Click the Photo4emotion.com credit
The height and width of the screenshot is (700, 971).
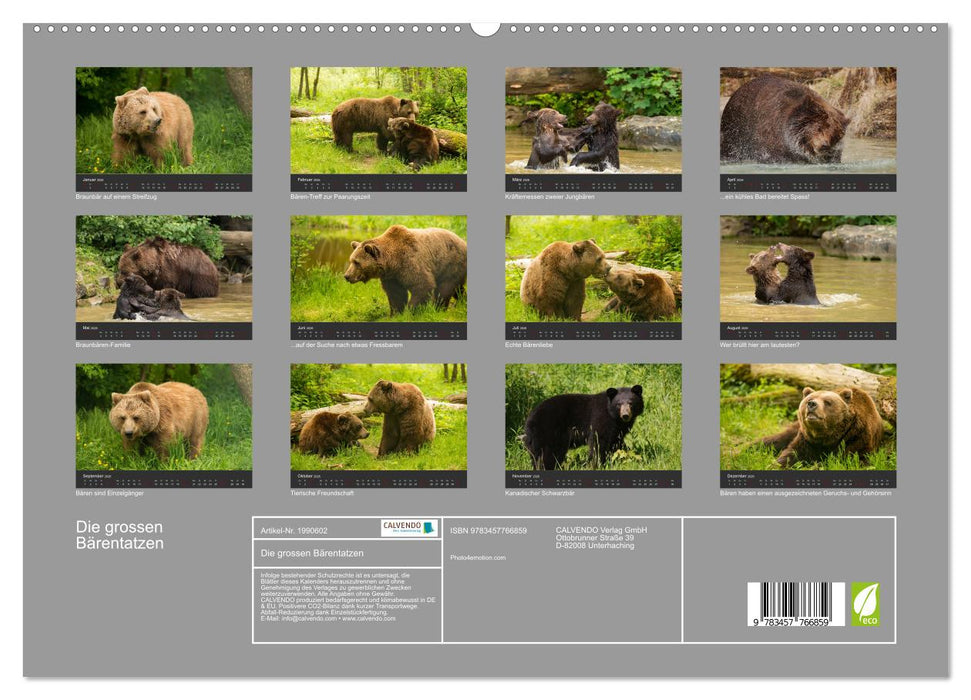click(477, 557)
